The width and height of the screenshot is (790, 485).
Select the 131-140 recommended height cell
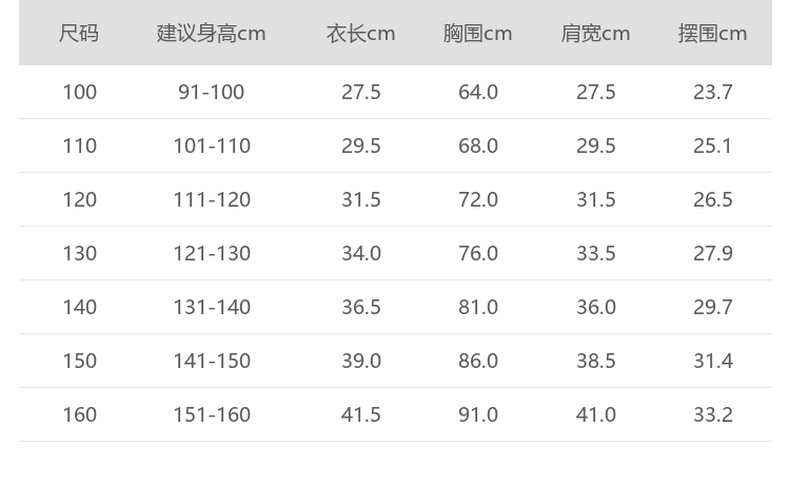[x=211, y=307]
